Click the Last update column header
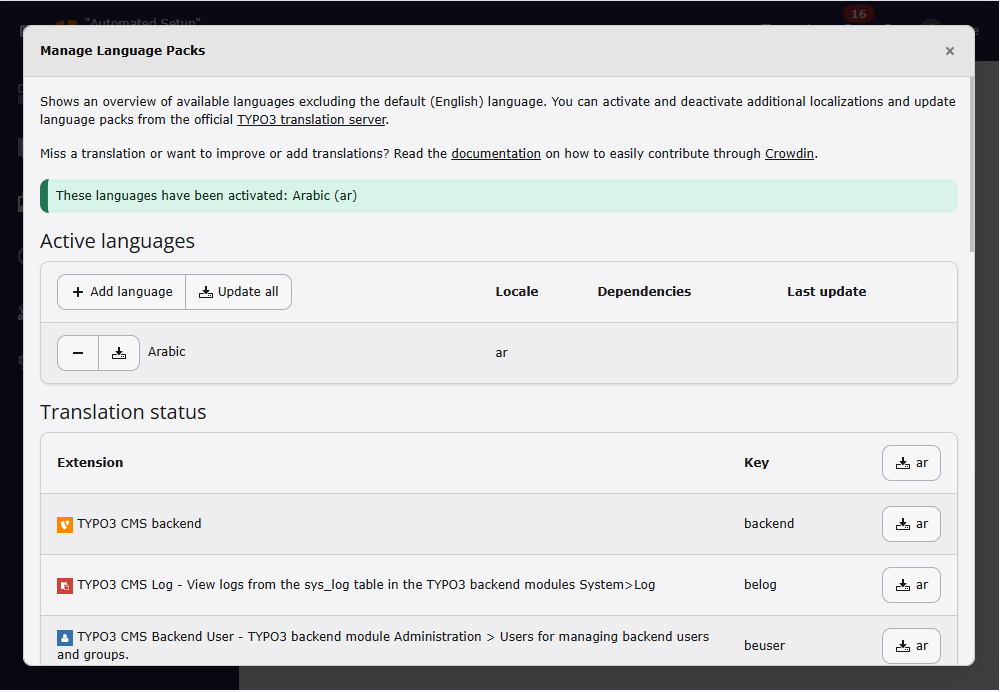 point(826,291)
